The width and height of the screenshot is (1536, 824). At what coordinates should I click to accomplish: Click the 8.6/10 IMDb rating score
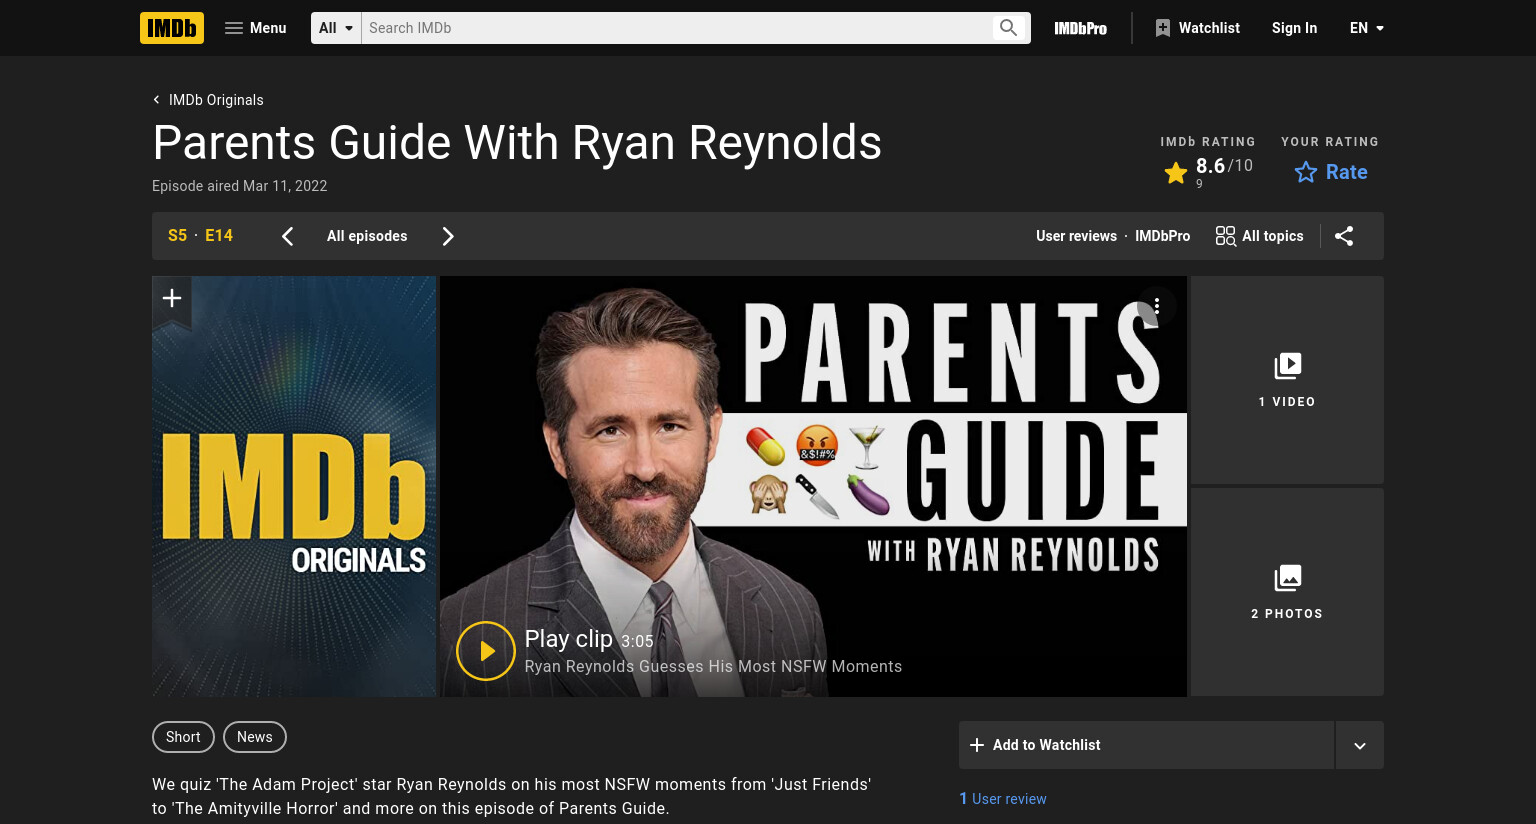click(1224, 166)
